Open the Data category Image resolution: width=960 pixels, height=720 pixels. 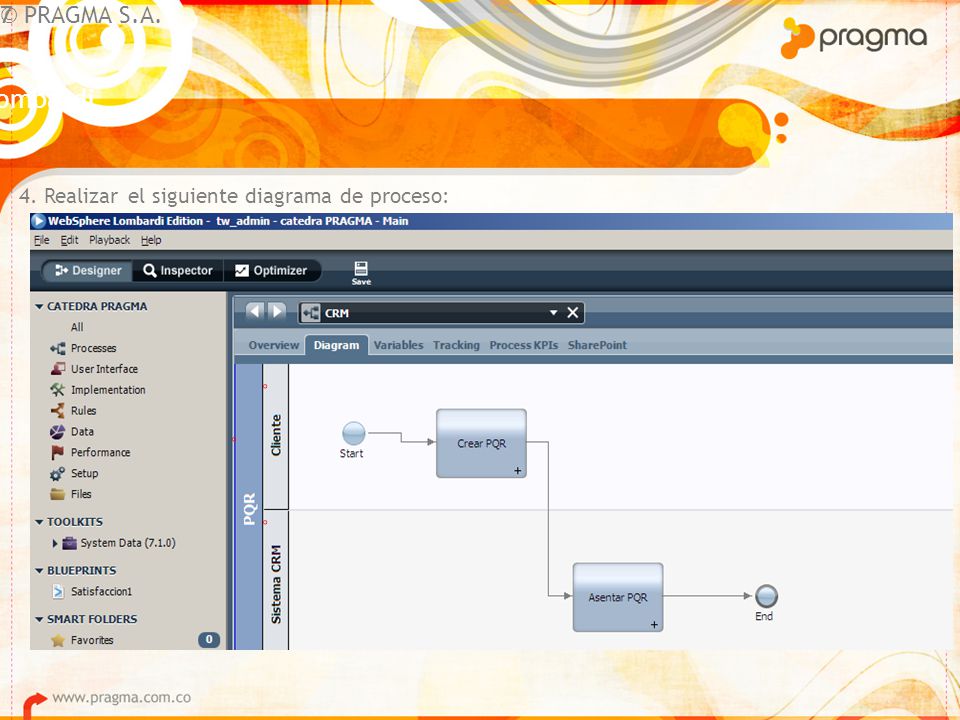(82, 432)
